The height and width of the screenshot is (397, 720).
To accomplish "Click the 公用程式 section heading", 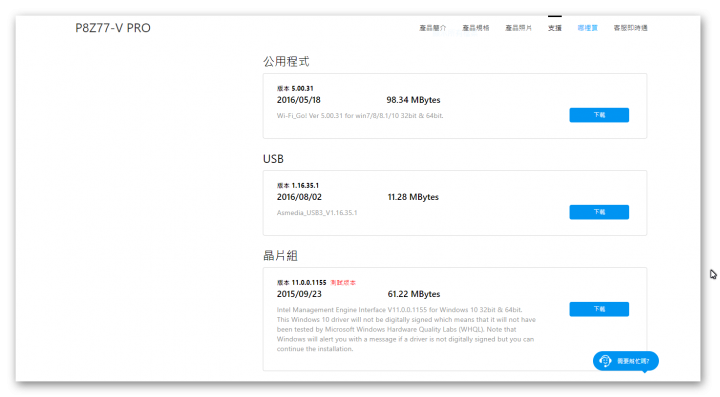I will pyautogui.click(x=286, y=62).
